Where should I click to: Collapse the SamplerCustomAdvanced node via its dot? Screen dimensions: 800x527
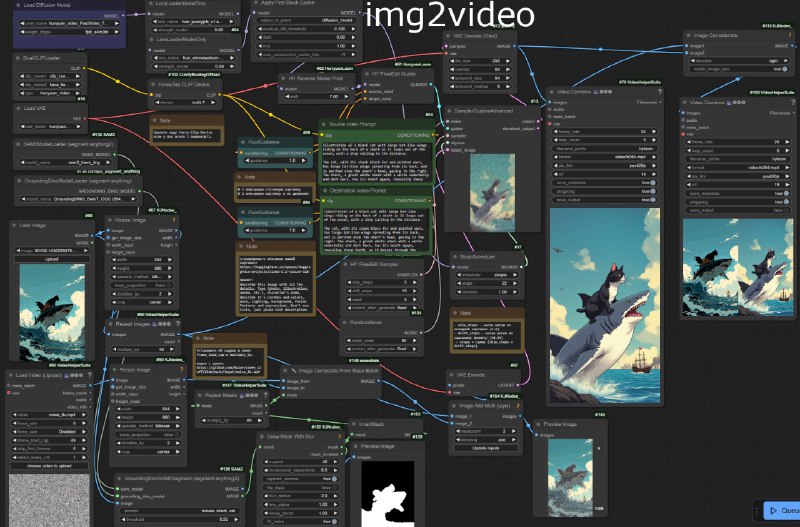coord(449,111)
